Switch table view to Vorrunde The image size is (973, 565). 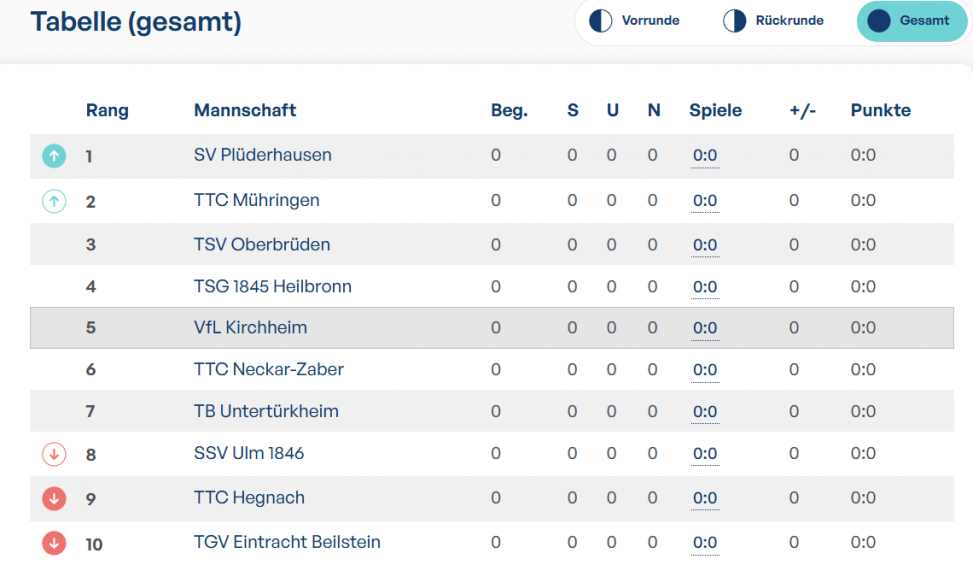(634, 20)
